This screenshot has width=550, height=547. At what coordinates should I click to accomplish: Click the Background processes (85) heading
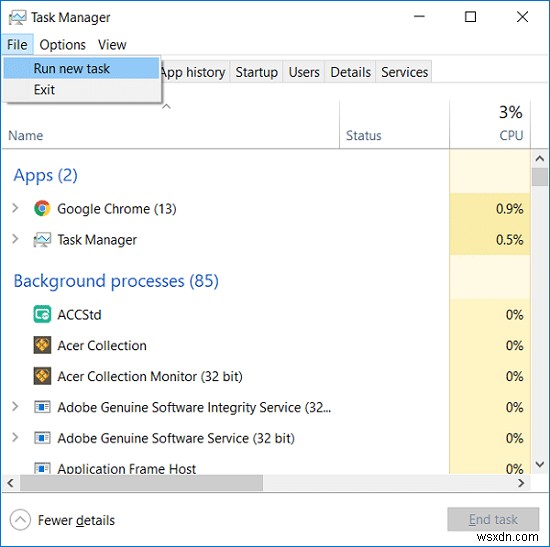(116, 281)
